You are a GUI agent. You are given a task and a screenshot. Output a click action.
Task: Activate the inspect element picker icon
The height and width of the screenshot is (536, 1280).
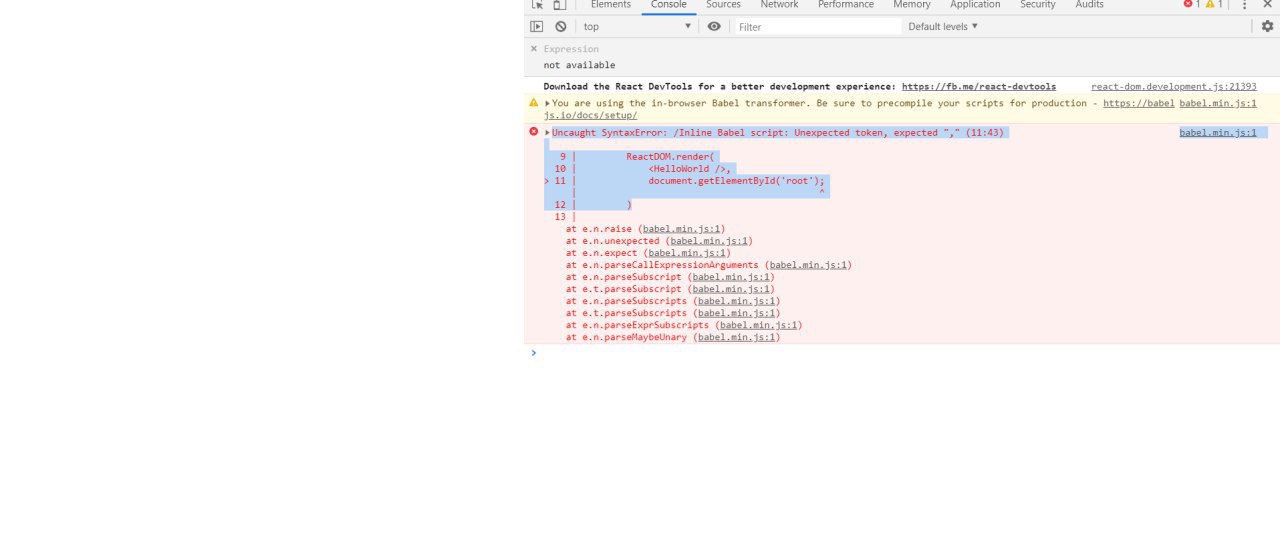(537, 5)
